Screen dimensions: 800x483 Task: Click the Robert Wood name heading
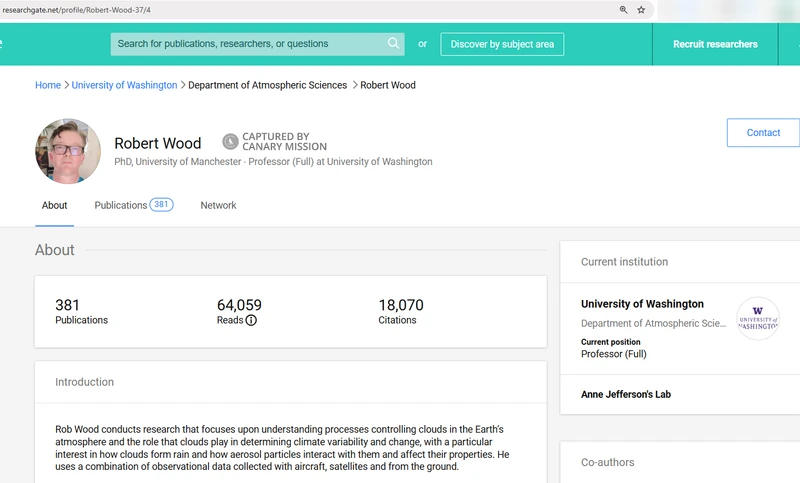pos(158,143)
